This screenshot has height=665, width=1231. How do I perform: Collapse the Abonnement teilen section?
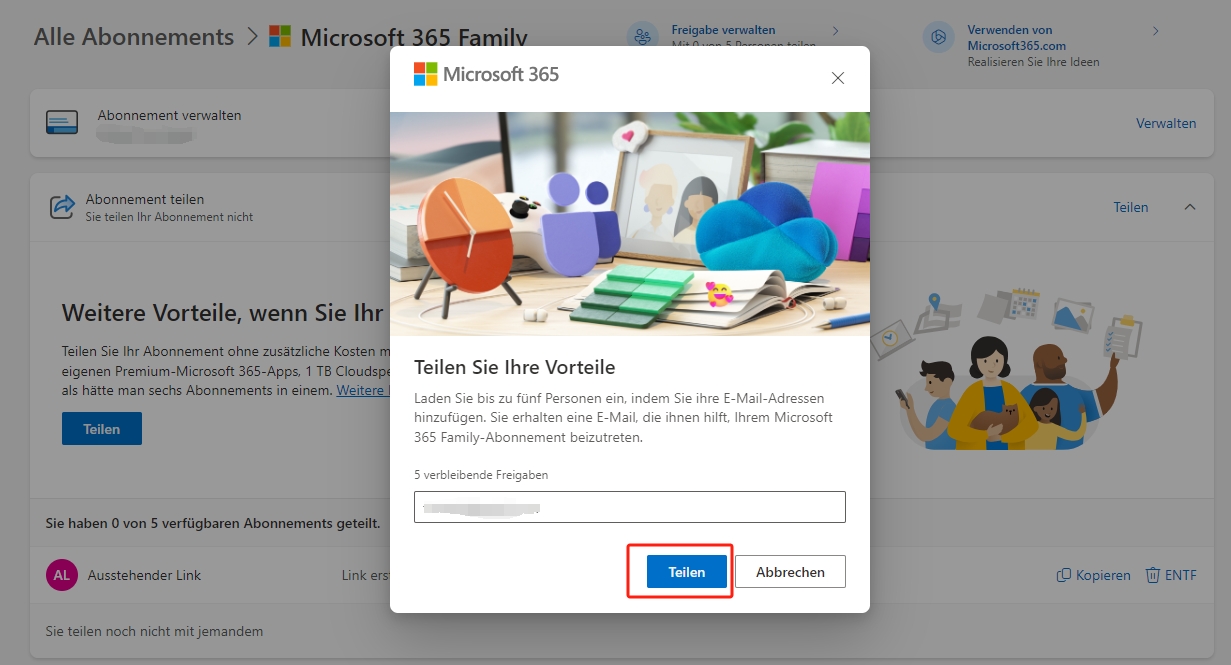pyautogui.click(x=1189, y=207)
